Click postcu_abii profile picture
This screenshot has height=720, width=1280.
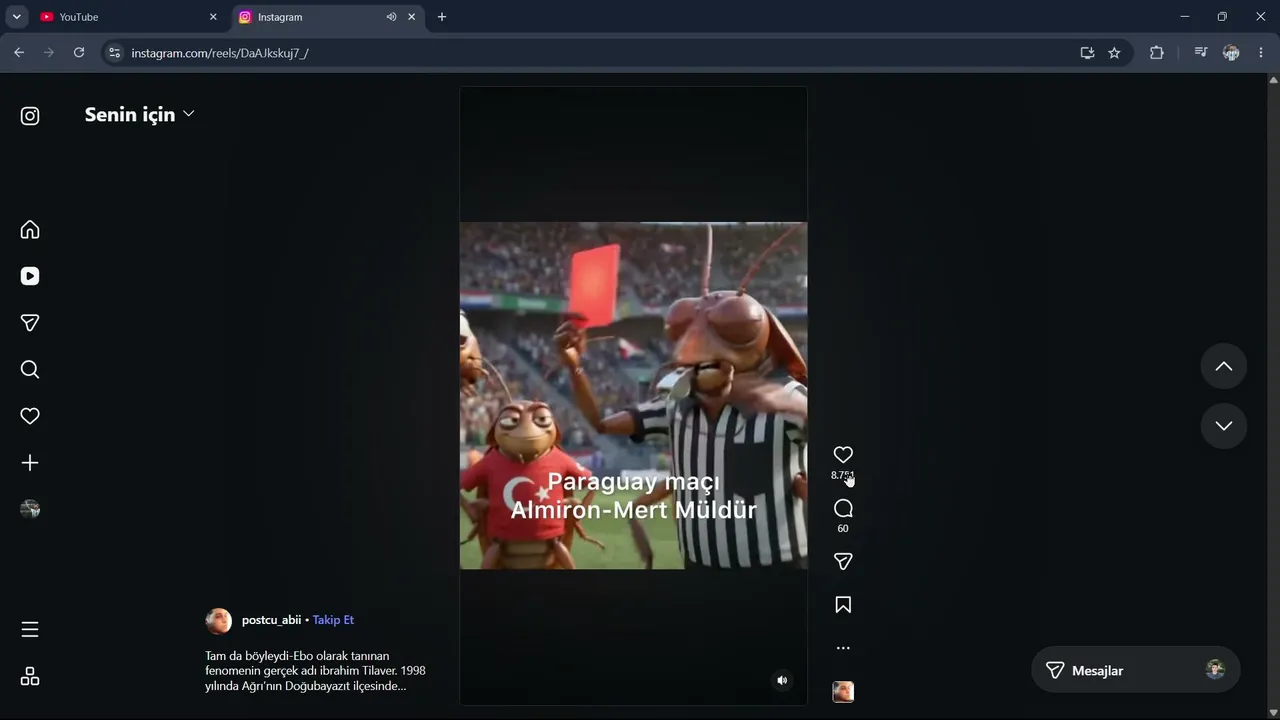click(218, 621)
